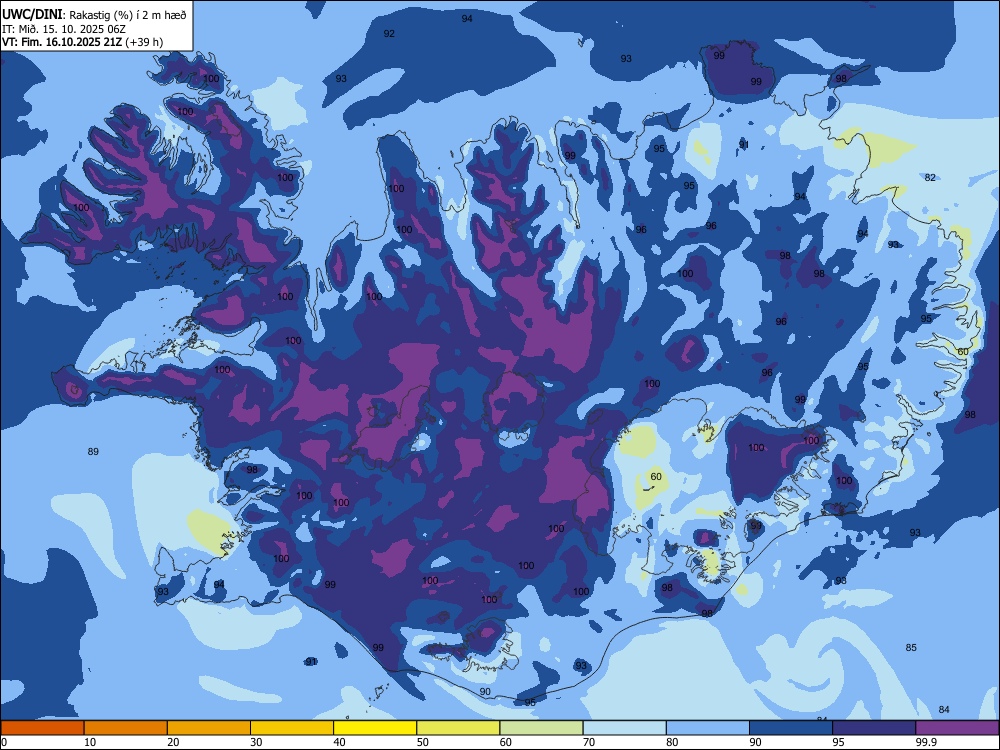The height and width of the screenshot is (750, 1000).
Task: Click the '50' legend tick label
Action: [423, 742]
